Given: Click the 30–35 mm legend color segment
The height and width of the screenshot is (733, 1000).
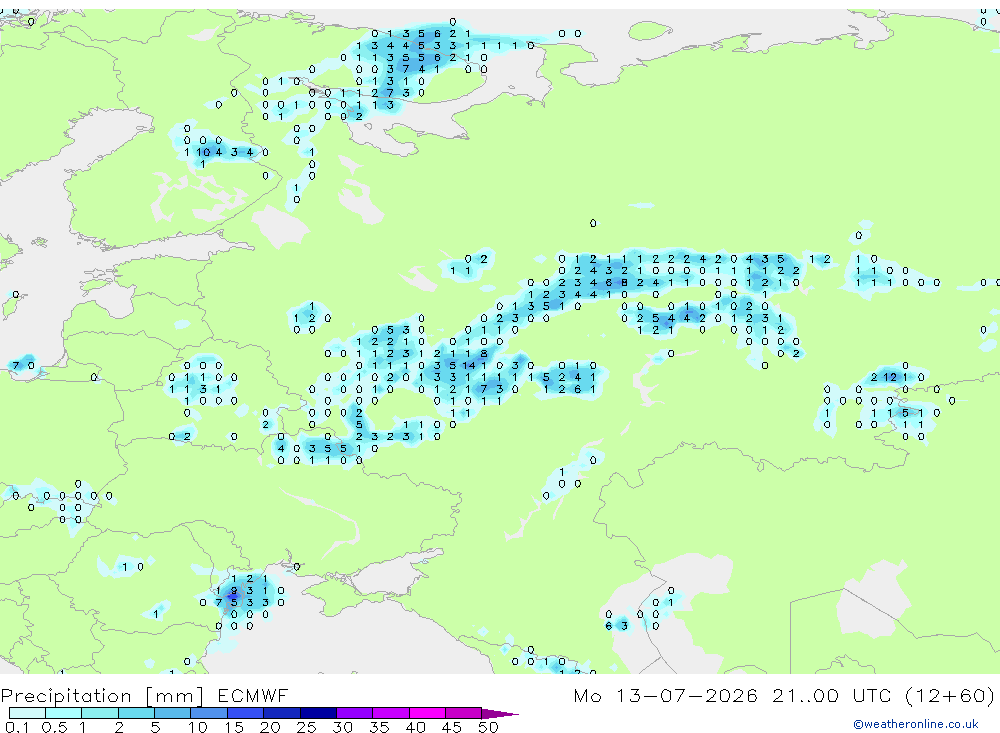Looking at the screenshot, I should point(355,713).
